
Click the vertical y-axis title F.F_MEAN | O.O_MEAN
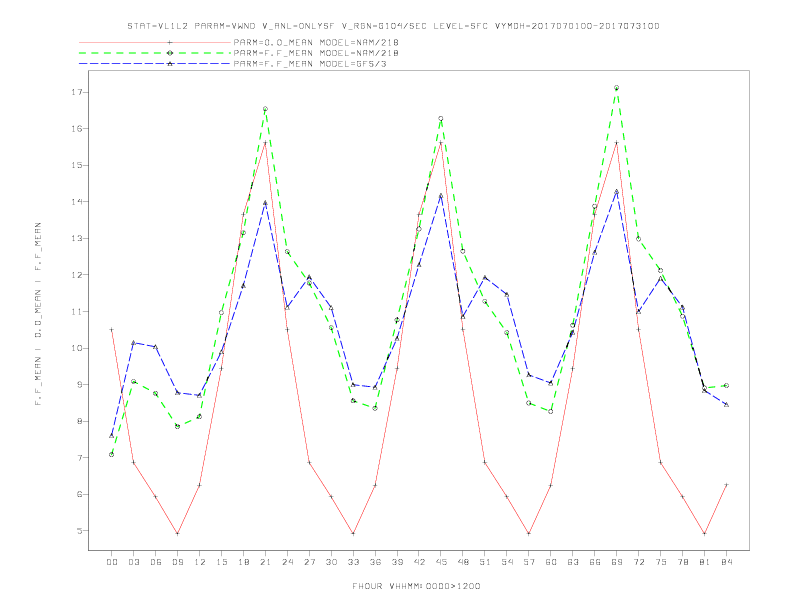tap(38, 314)
